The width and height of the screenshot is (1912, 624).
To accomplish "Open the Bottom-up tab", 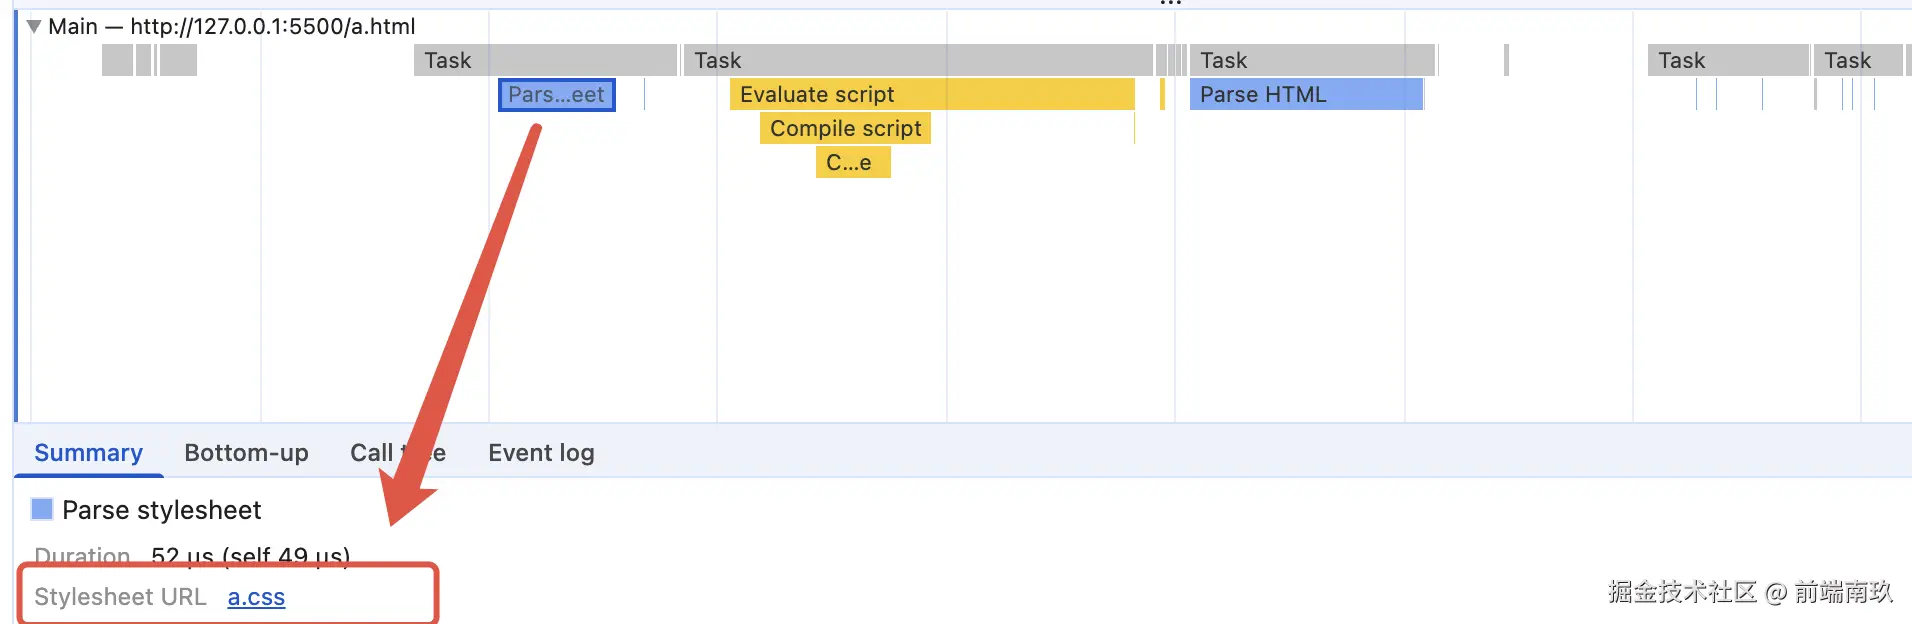I will (246, 453).
